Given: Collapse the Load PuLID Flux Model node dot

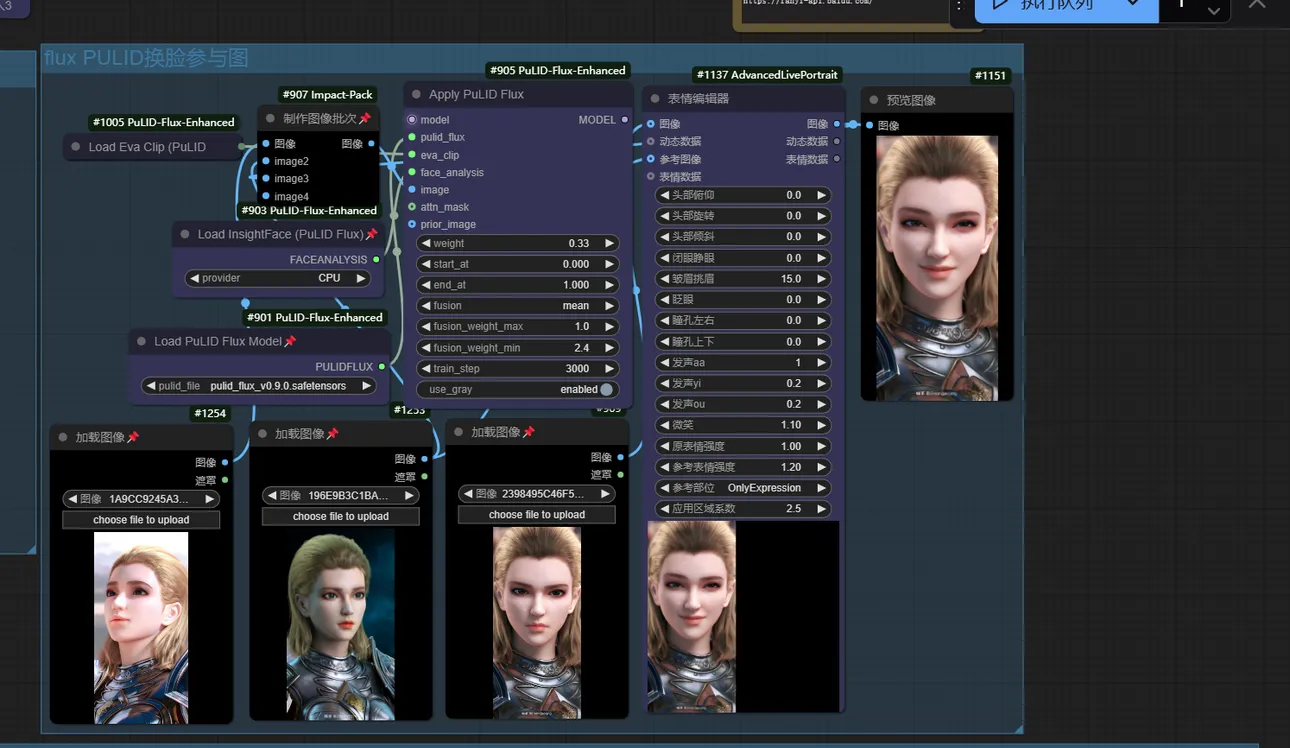Looking at the screenshot, I should point(141,341).
